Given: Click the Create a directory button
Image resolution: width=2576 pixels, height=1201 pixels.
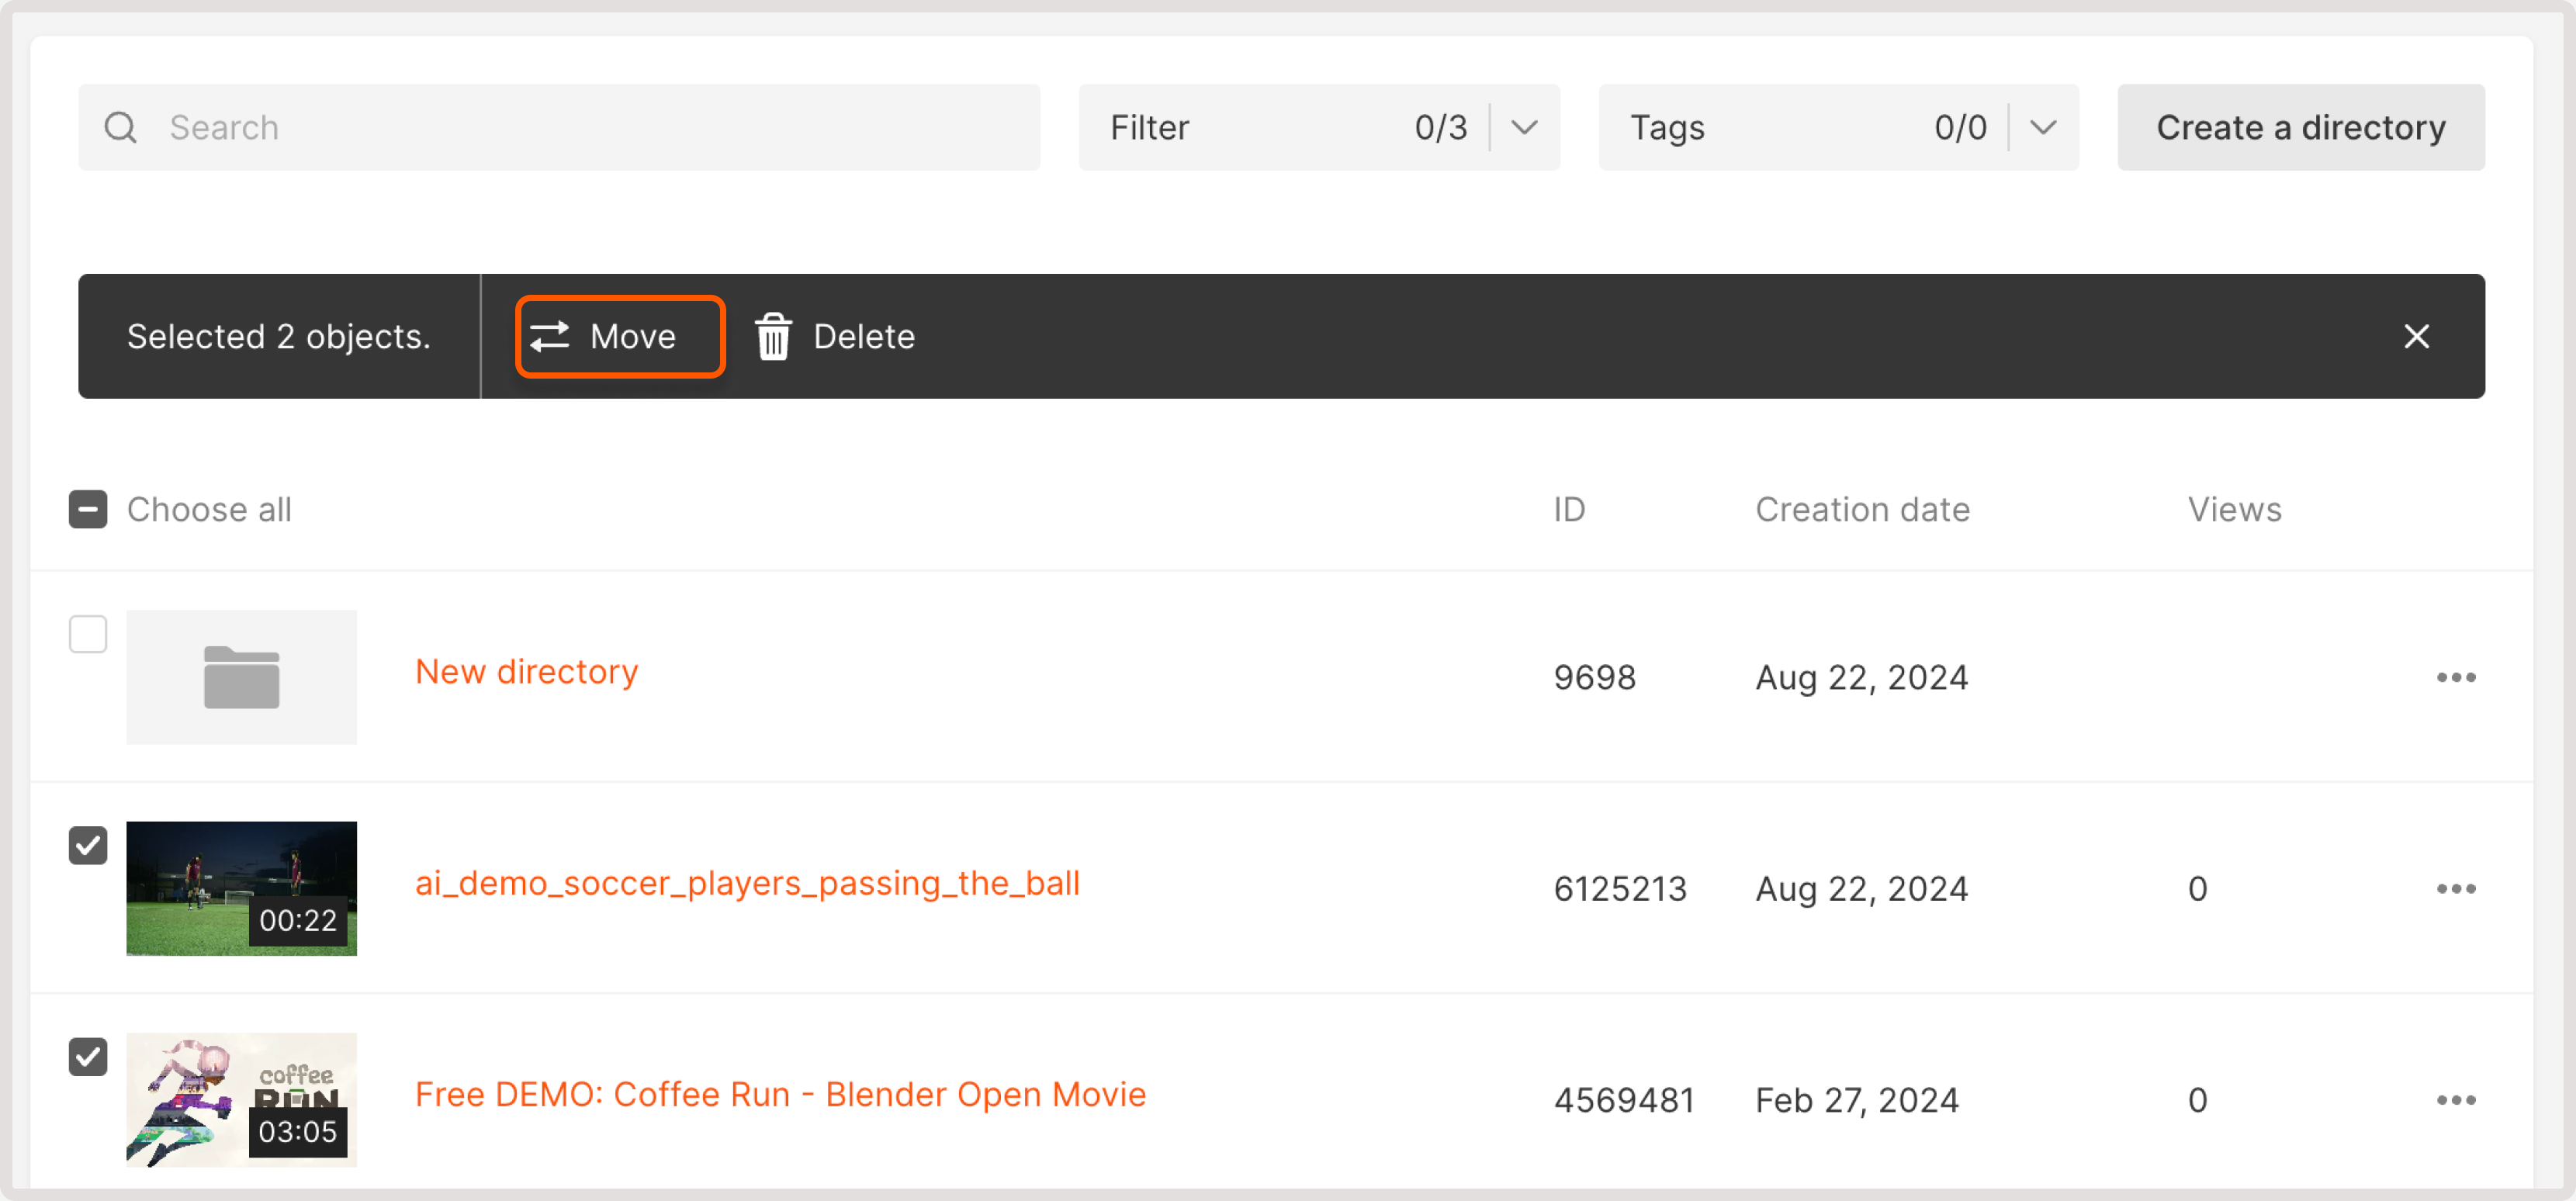Looking at the screenshot, I should click(x=2300, y=127).
